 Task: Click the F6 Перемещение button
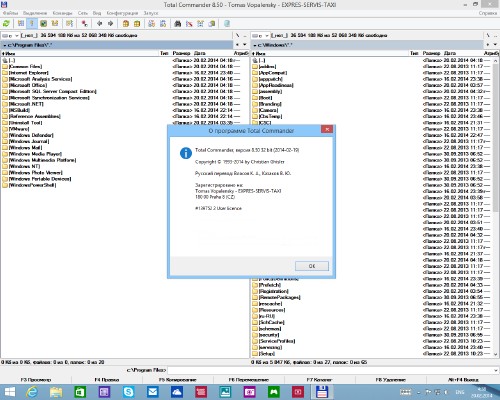249,380
